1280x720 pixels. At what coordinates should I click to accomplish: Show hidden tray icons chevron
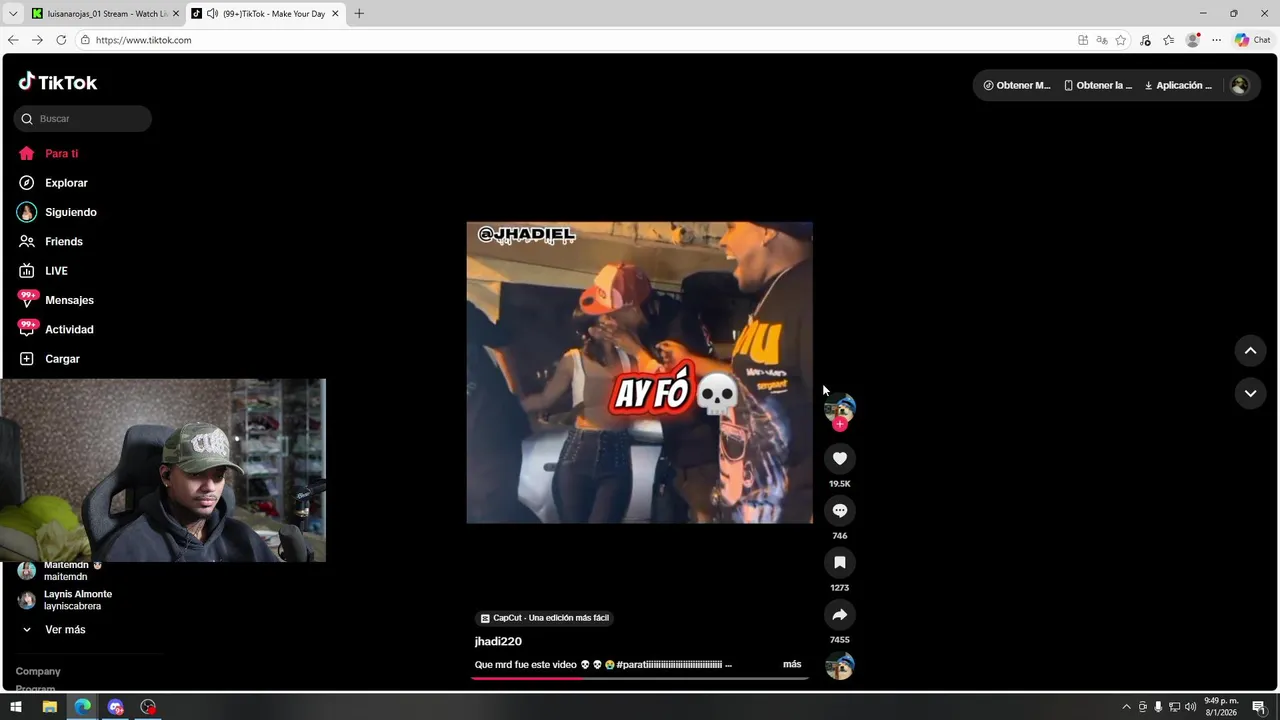pyautogui.click(x=1126, y=707)
